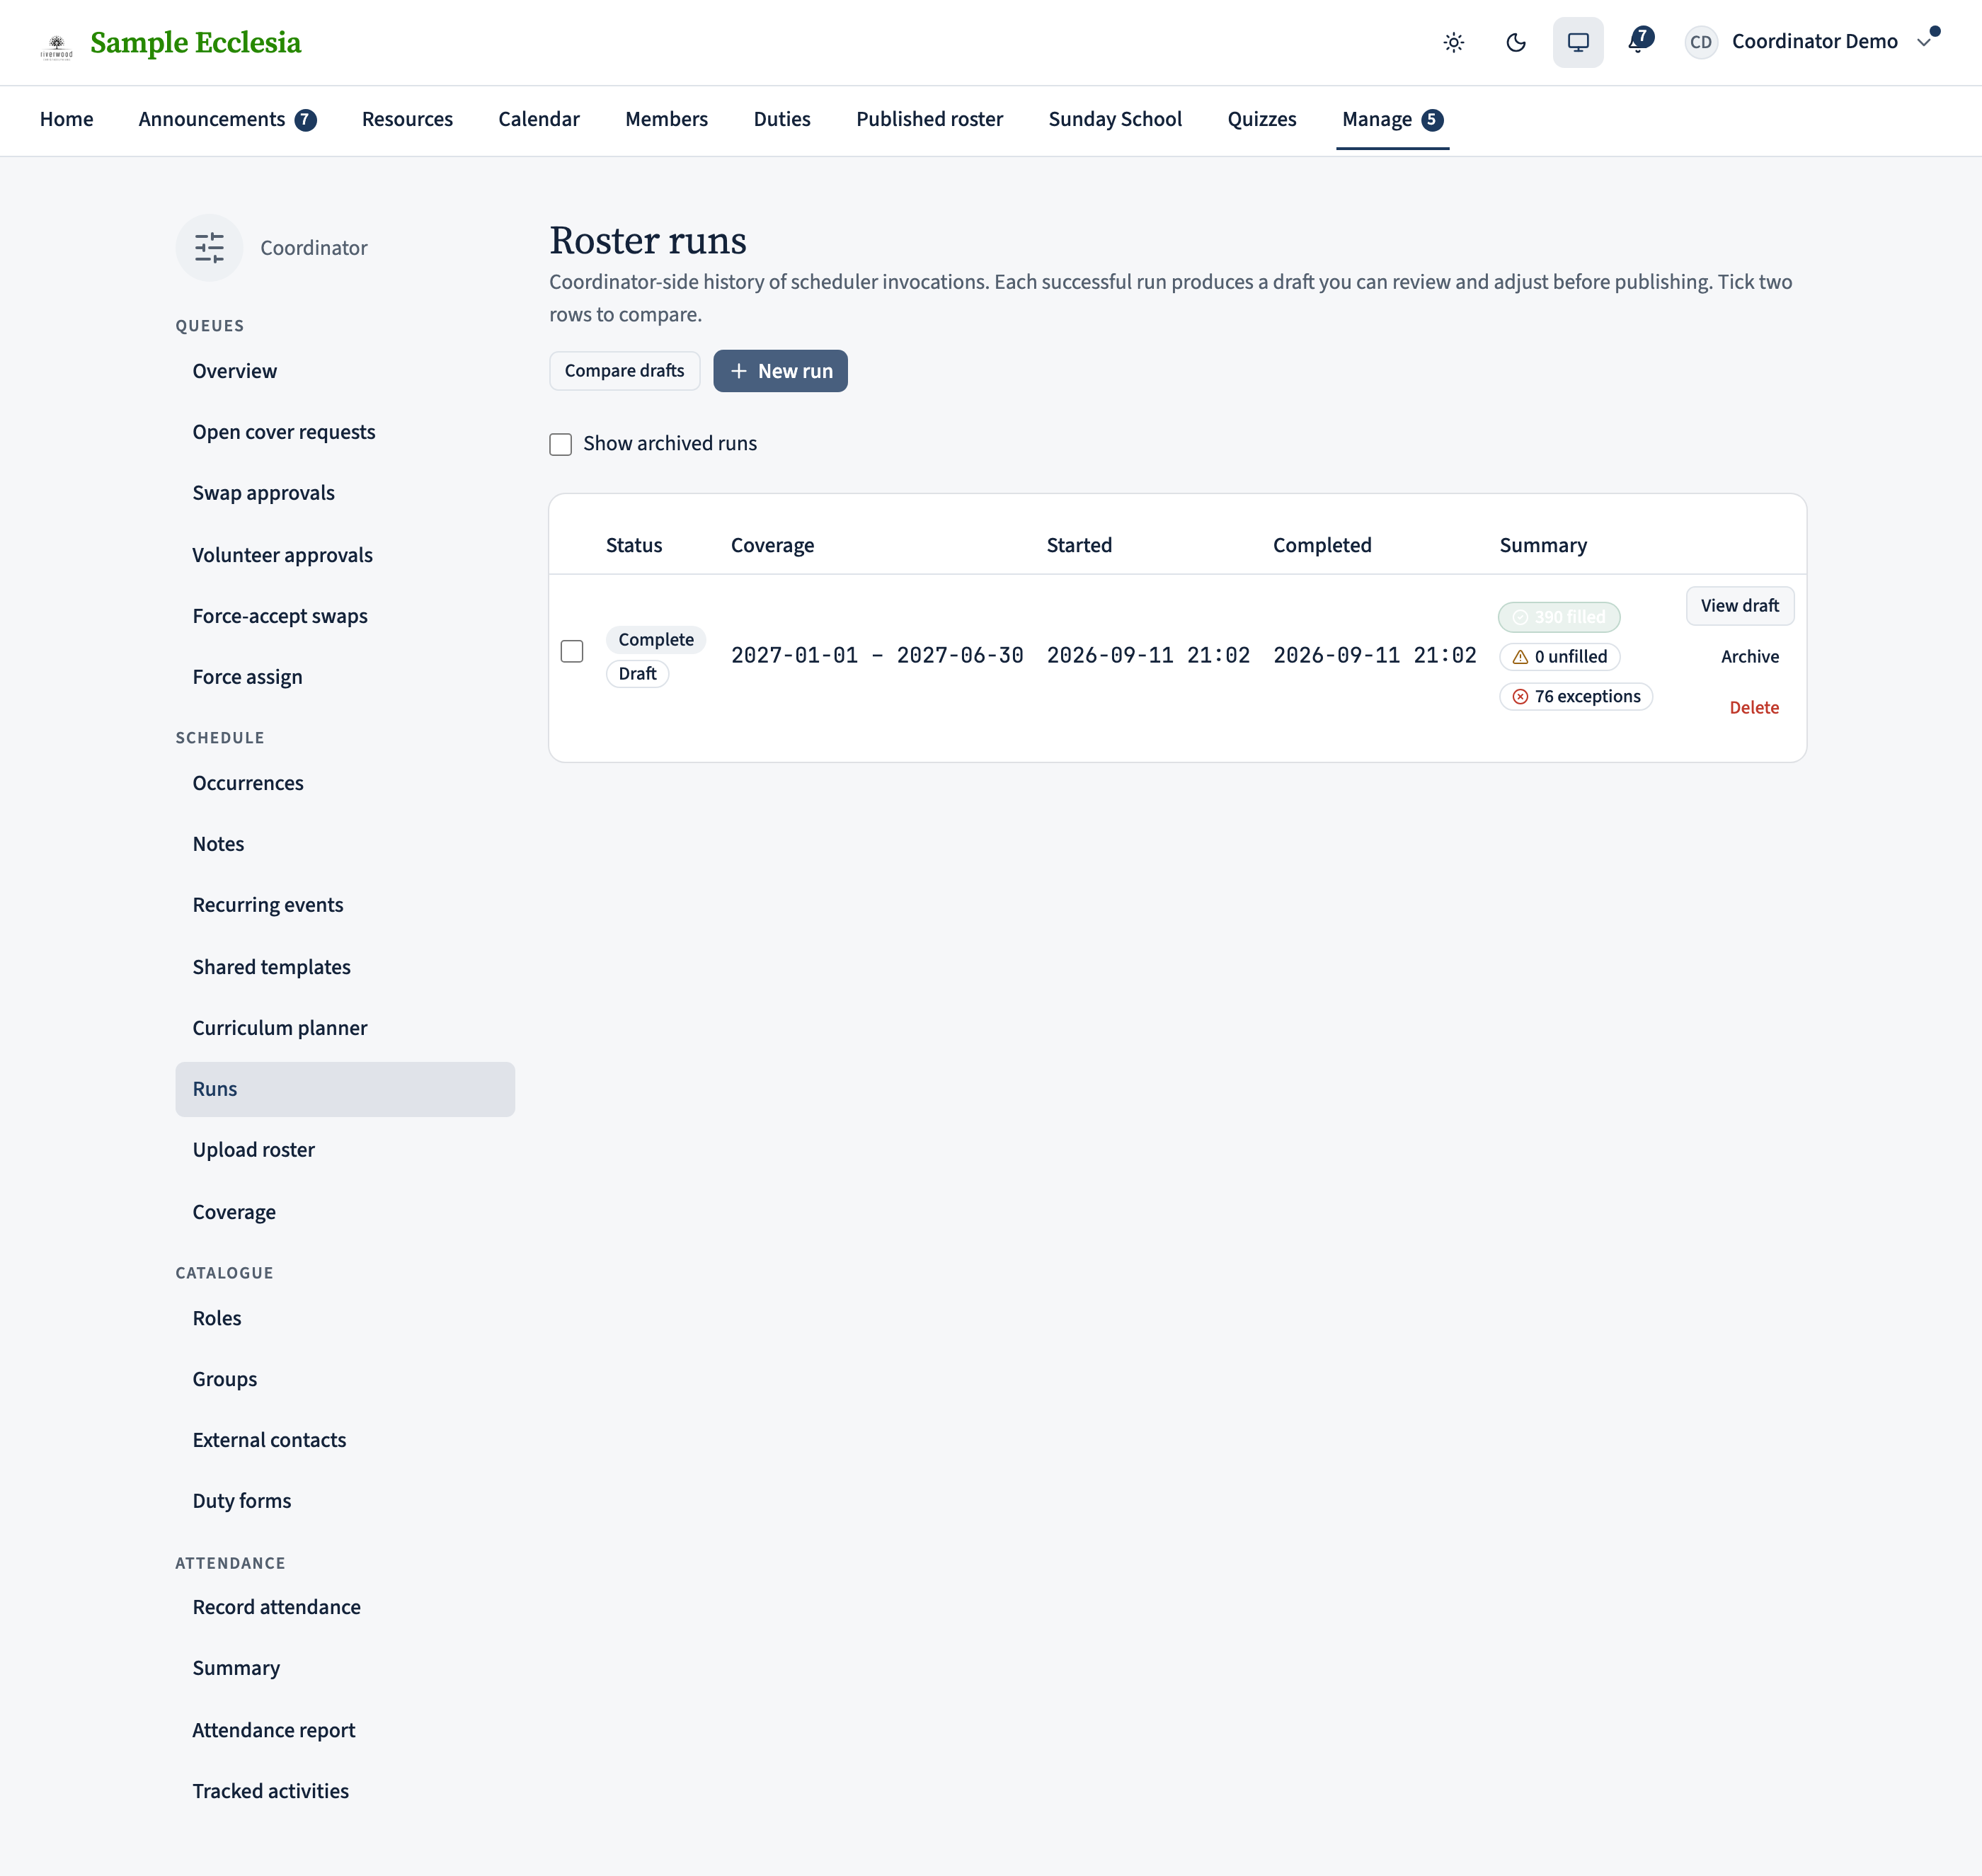Viewport: 1982px width, 1876px height.
Task: Select Runs in the sidebar
Action: (x=345, y=1089)
